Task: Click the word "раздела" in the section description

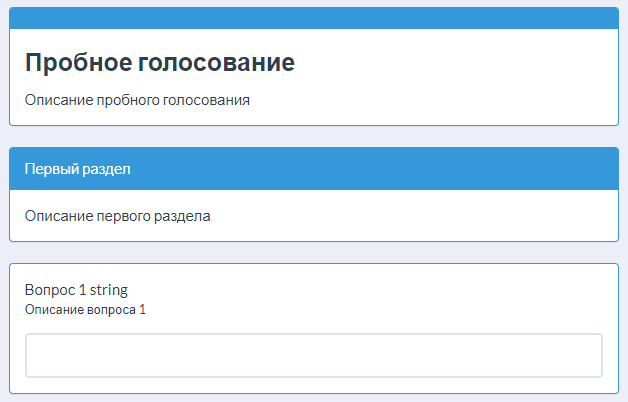Action: click(x=182, y=216)
